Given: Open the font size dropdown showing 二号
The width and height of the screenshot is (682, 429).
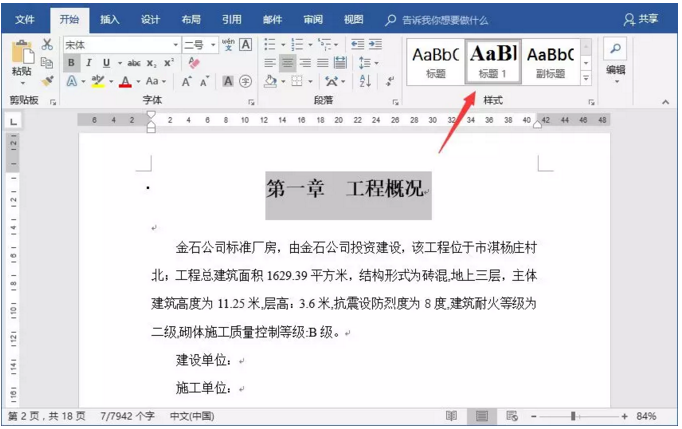Looking at the screenshot, I should pos(211,45).
